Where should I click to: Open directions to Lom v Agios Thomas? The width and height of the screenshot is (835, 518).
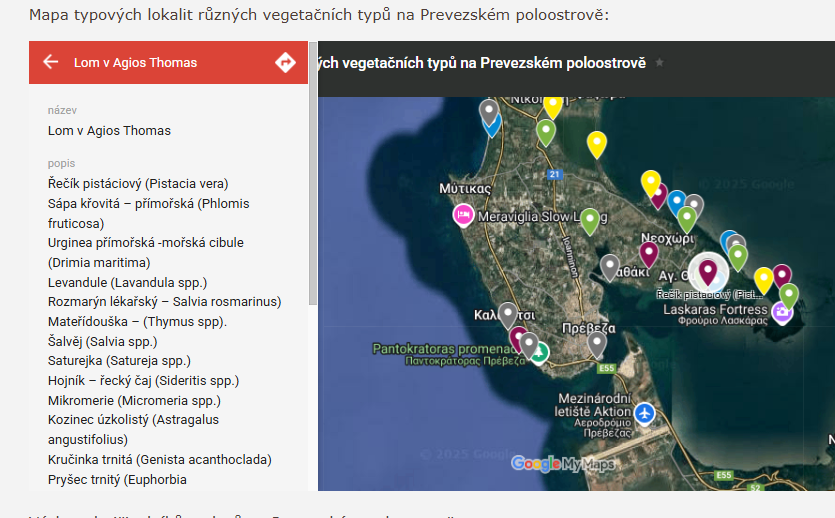point(285,62)
